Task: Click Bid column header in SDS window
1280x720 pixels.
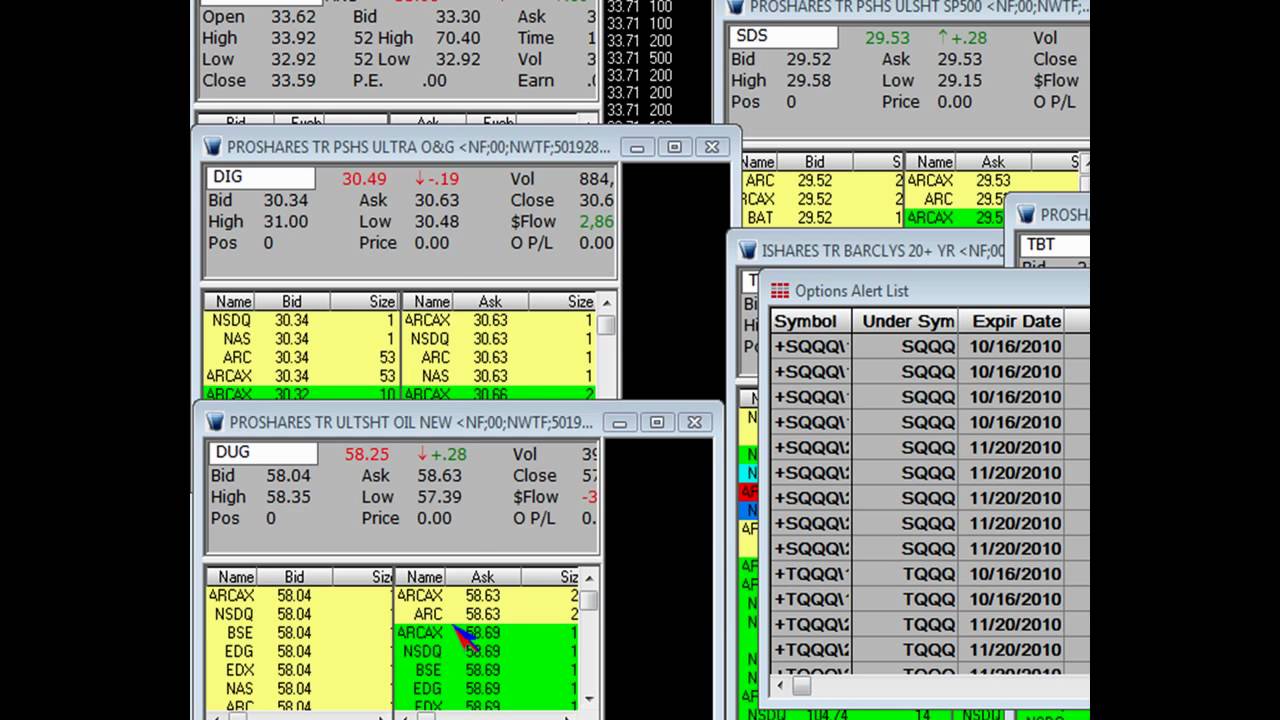Action: pyautogui.click(x=815, y=161)
